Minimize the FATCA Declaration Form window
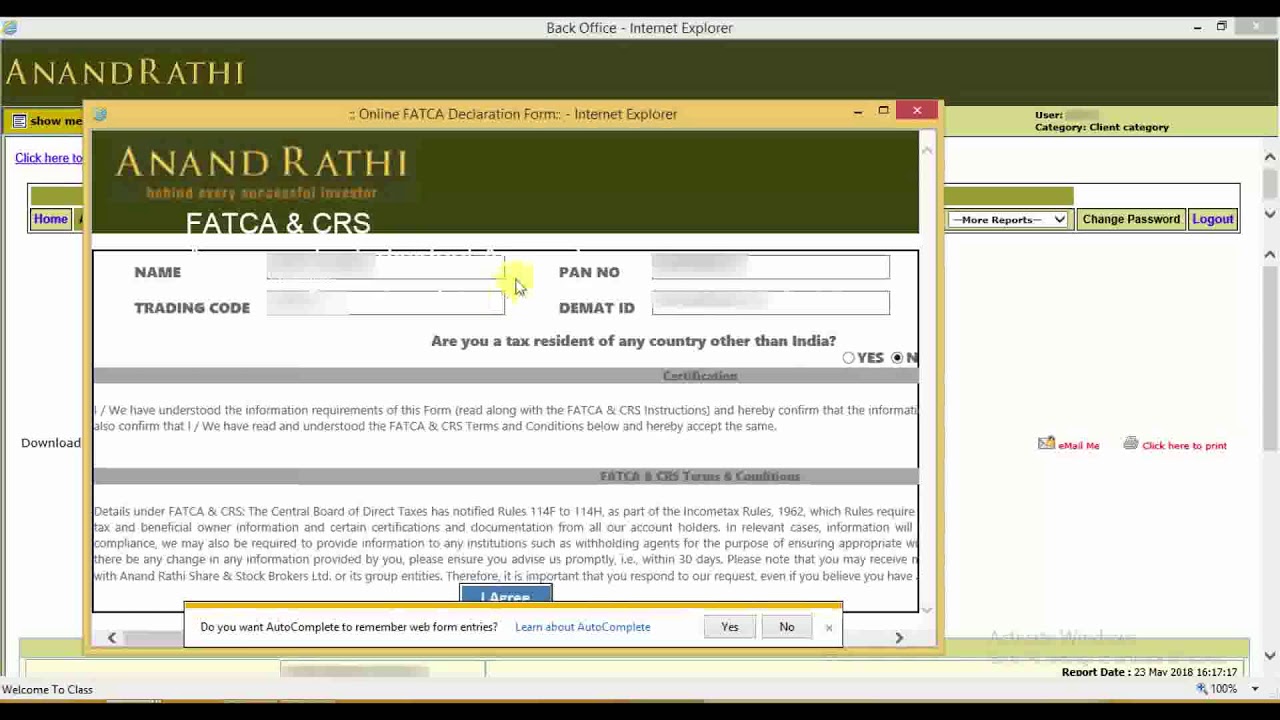This screenshot has width=1280, height=720. (857, 112)
